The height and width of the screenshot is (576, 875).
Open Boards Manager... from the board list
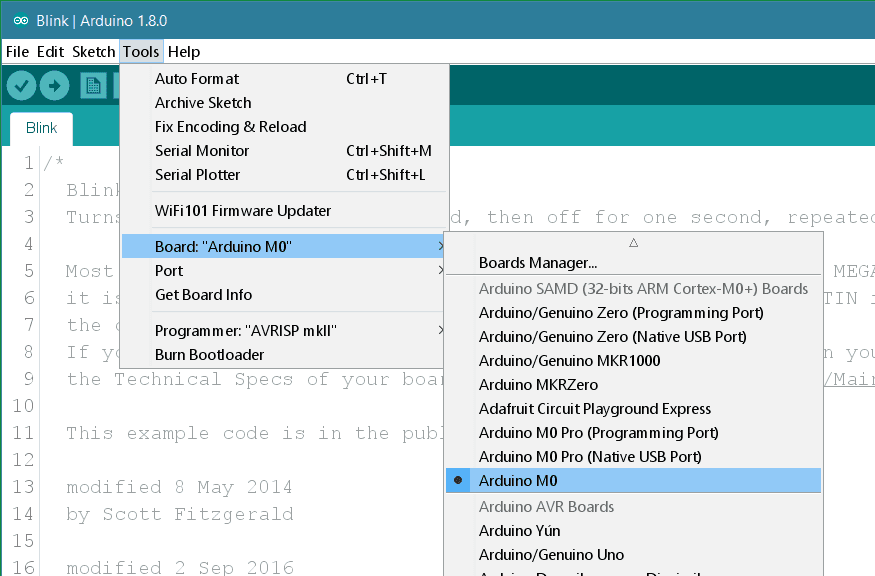(538, 264)
